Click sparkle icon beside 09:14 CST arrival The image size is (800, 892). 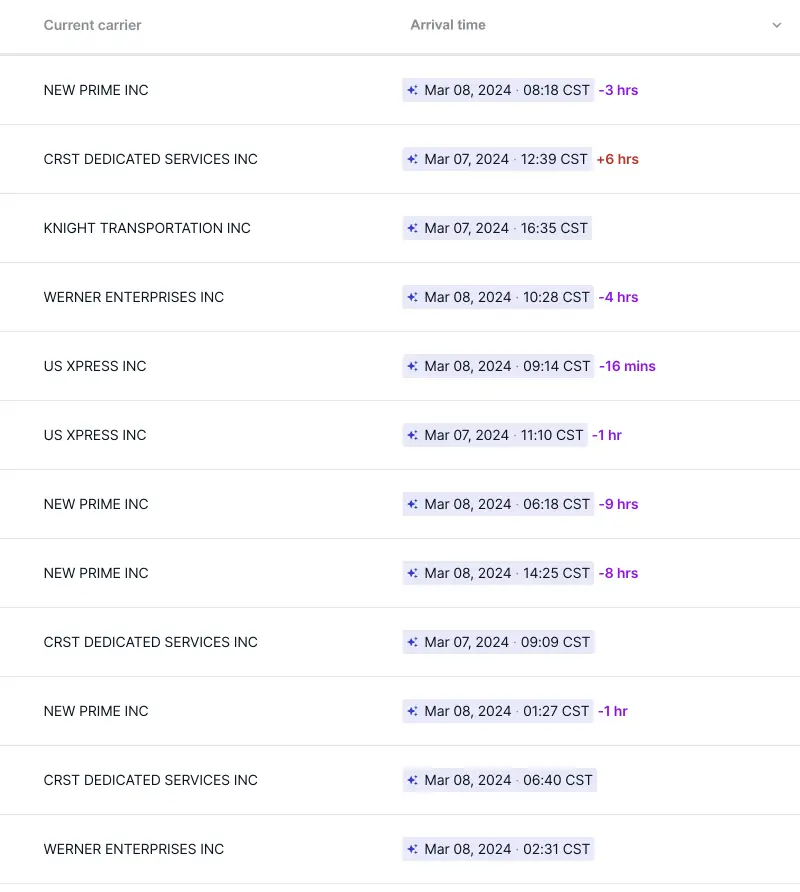coord(412,366)
